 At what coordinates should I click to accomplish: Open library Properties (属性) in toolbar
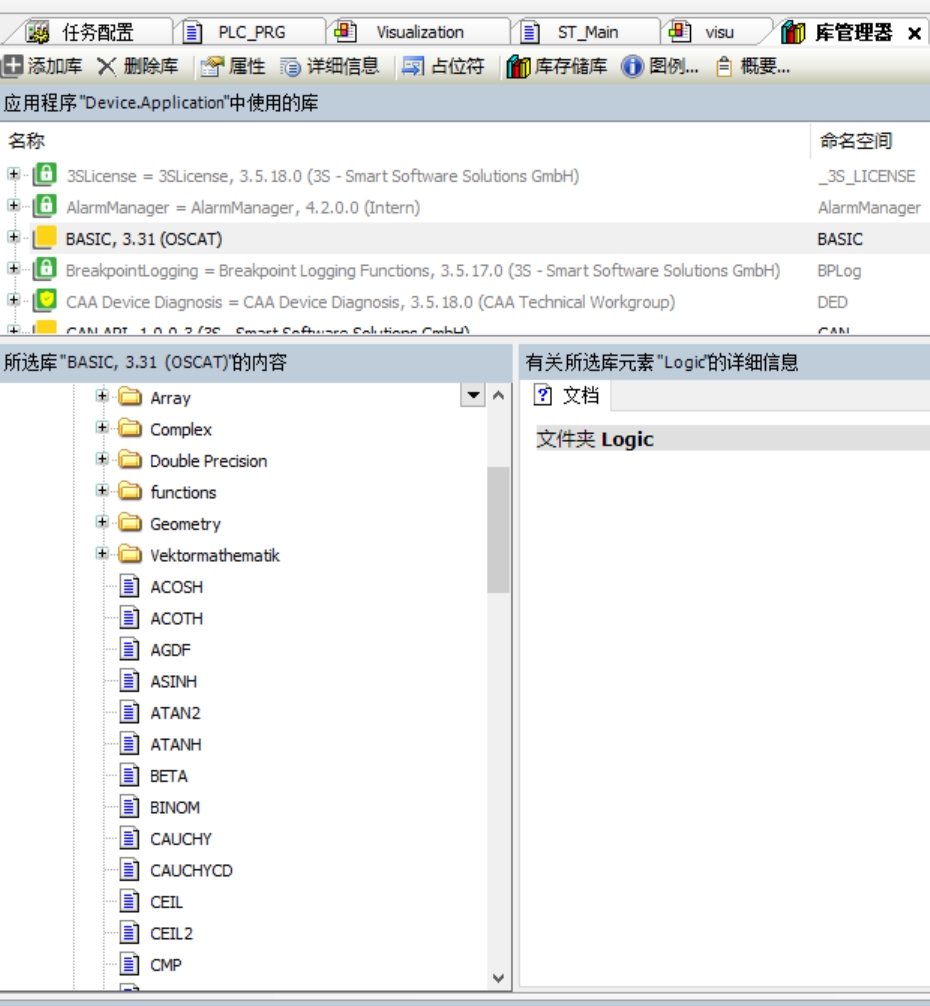211,67
